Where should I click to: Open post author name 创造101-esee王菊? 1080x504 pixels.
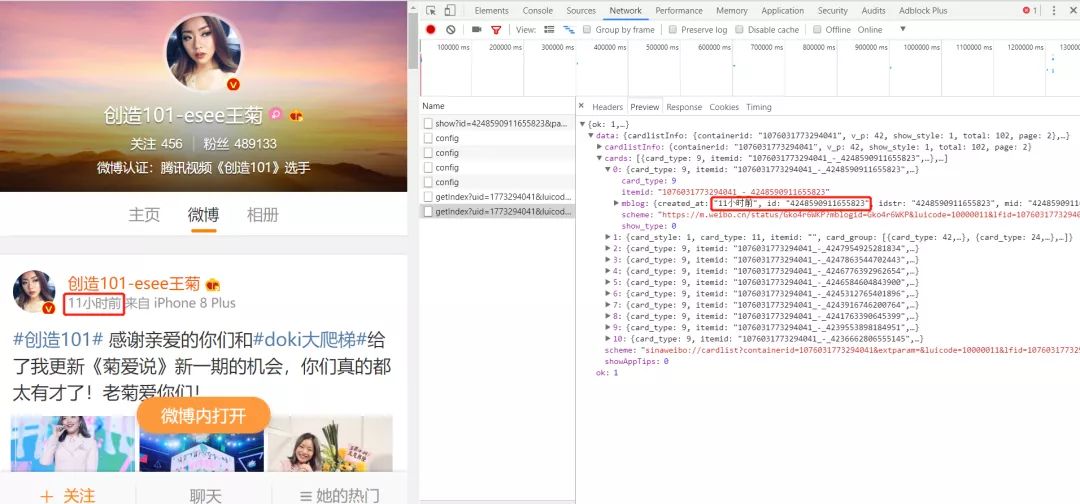pyautogui.click(x=134, y=283)
